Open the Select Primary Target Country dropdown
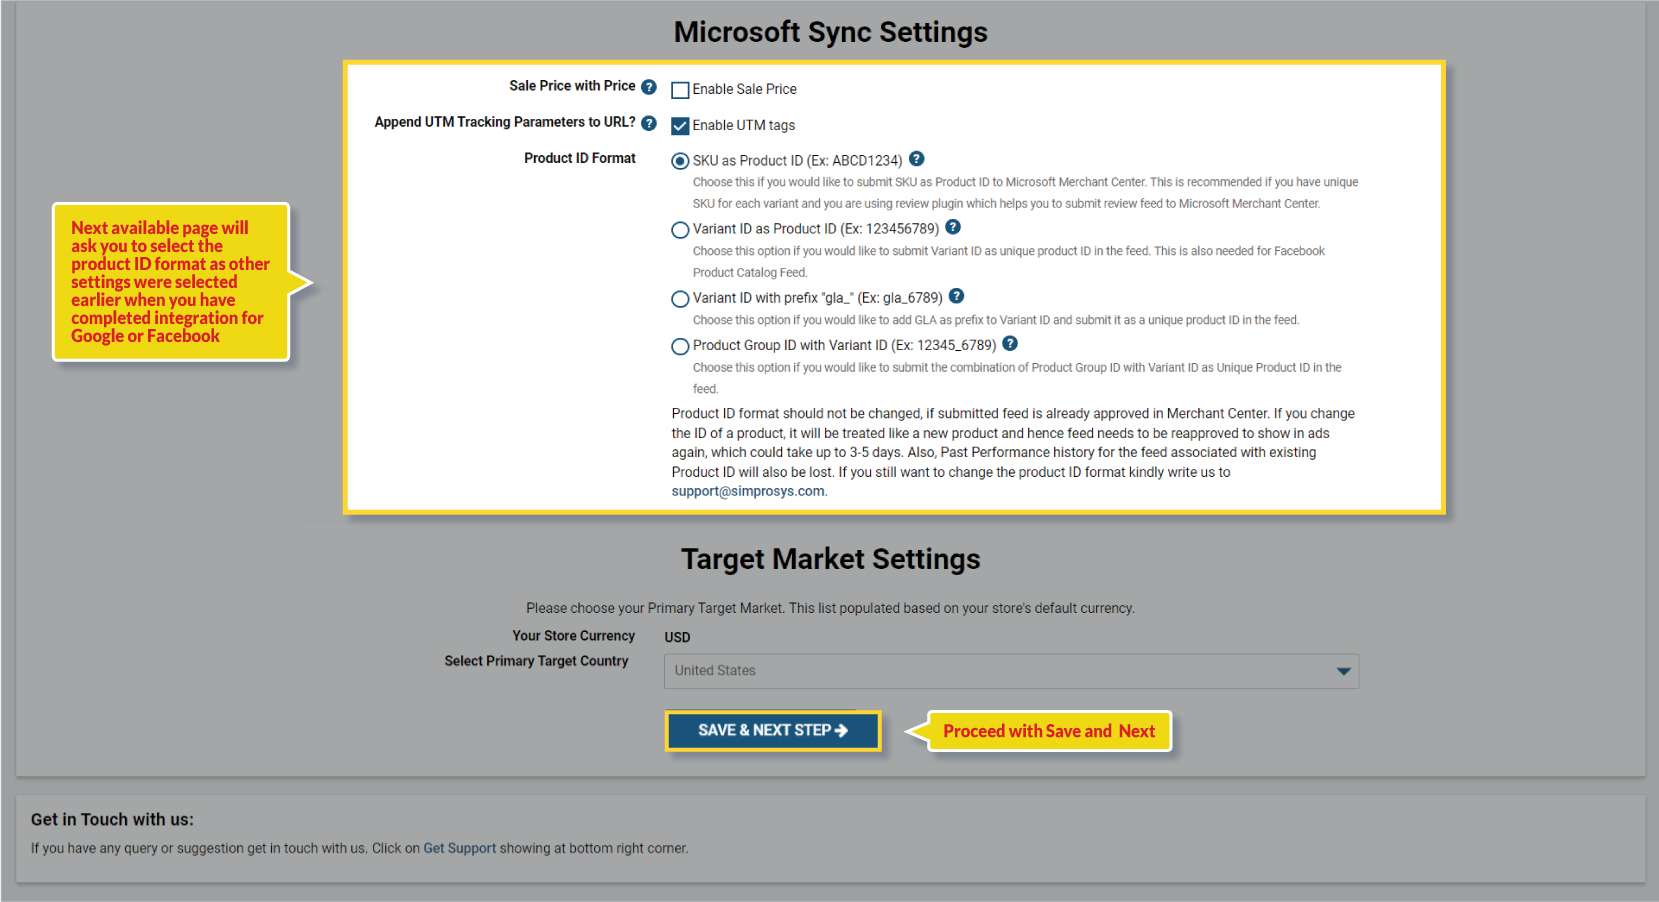 (x=1011, y=671)
